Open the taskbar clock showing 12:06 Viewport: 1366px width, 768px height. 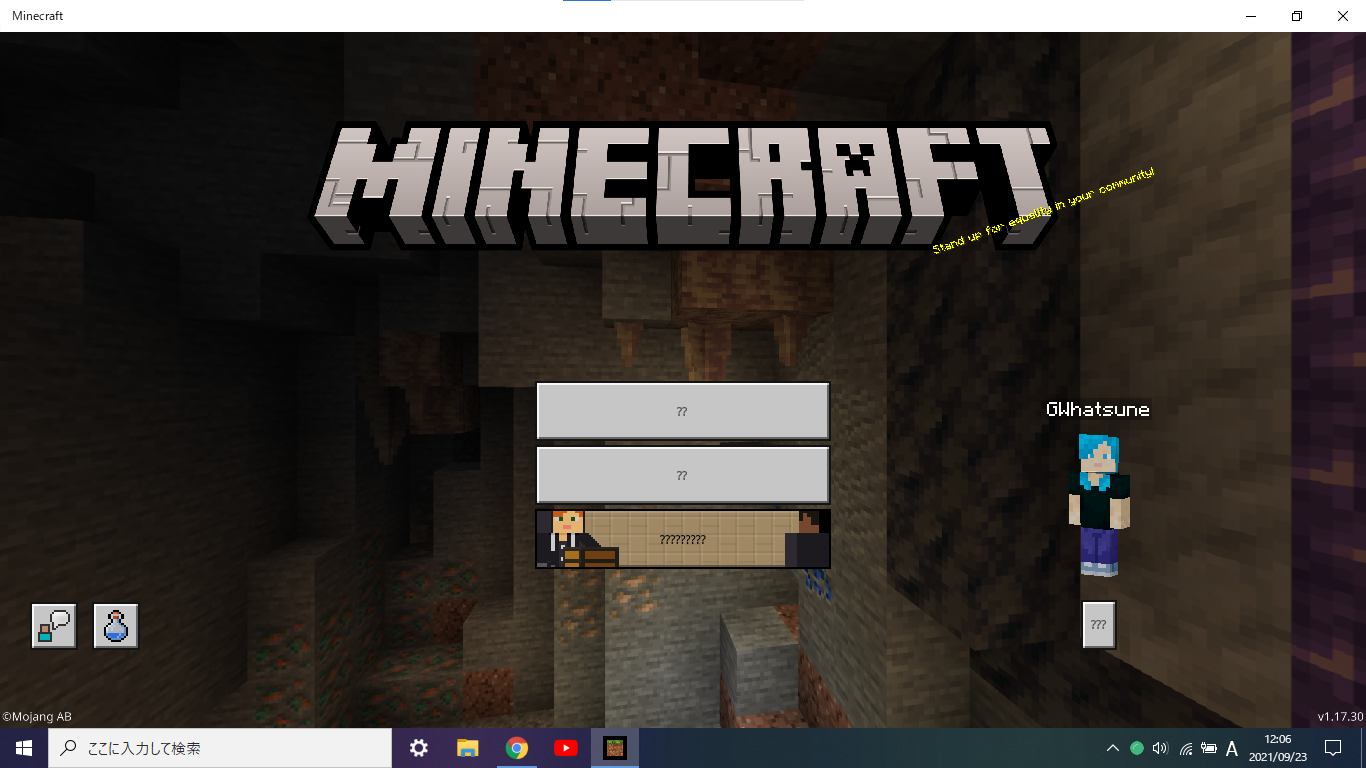point(1278,748)
